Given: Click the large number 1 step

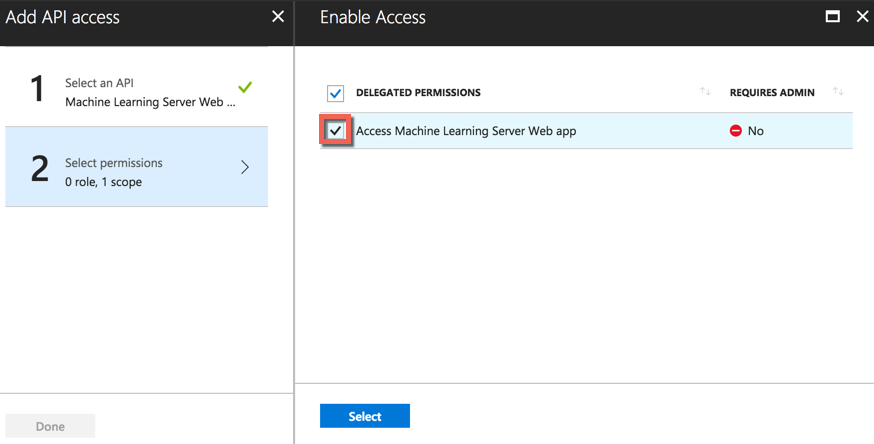Looking at the screenshot, I should click(38, 90).
